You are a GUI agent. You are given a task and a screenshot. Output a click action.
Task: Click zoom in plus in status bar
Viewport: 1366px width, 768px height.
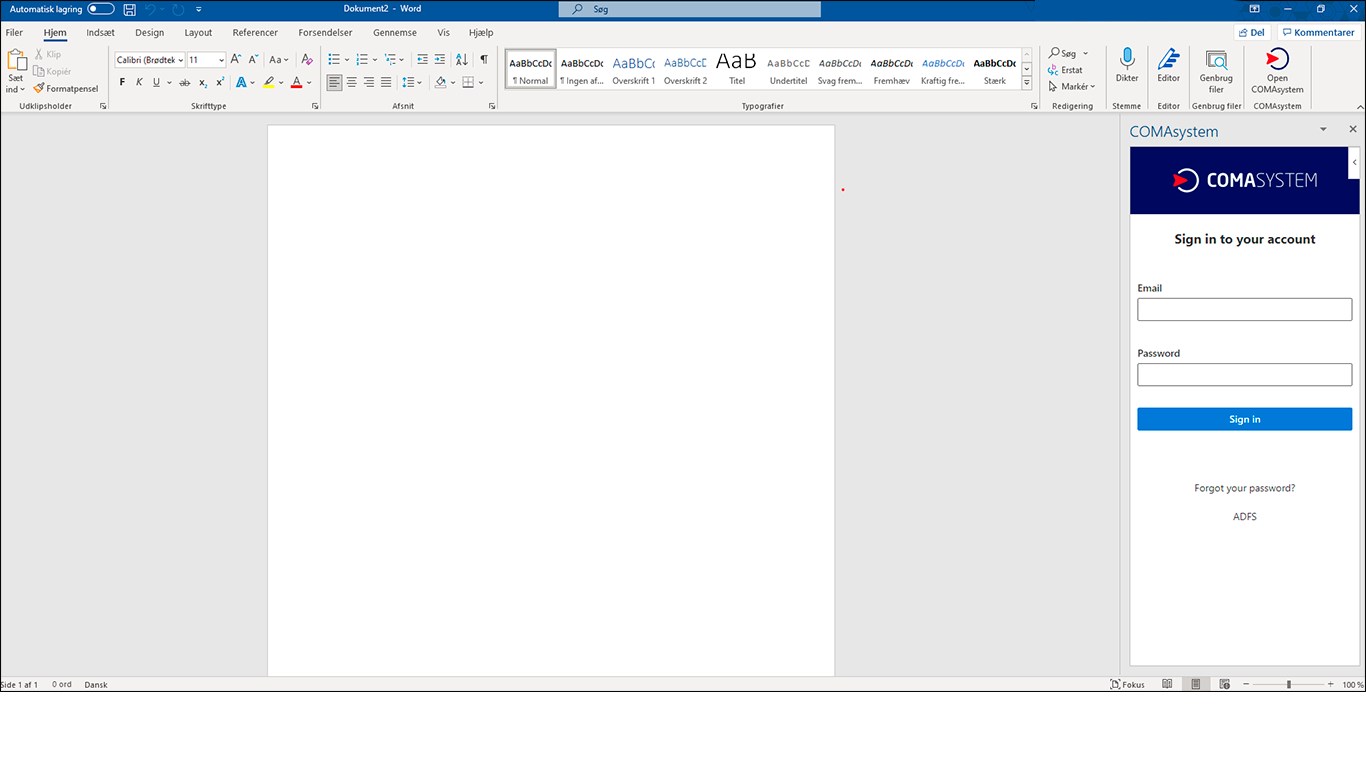tap(1330, 684)
